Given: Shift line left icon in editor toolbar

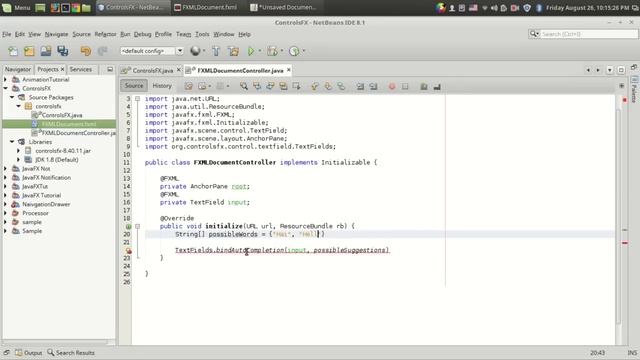Looking at the screenshot, I should pos(360,86).
